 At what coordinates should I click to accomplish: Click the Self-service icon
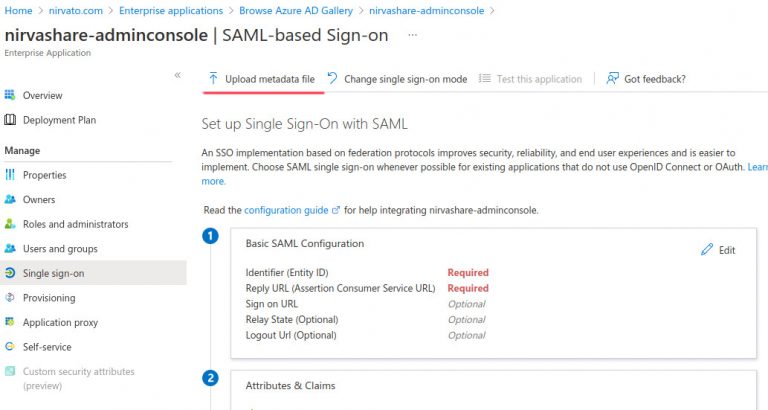click(x=10, y=347)
